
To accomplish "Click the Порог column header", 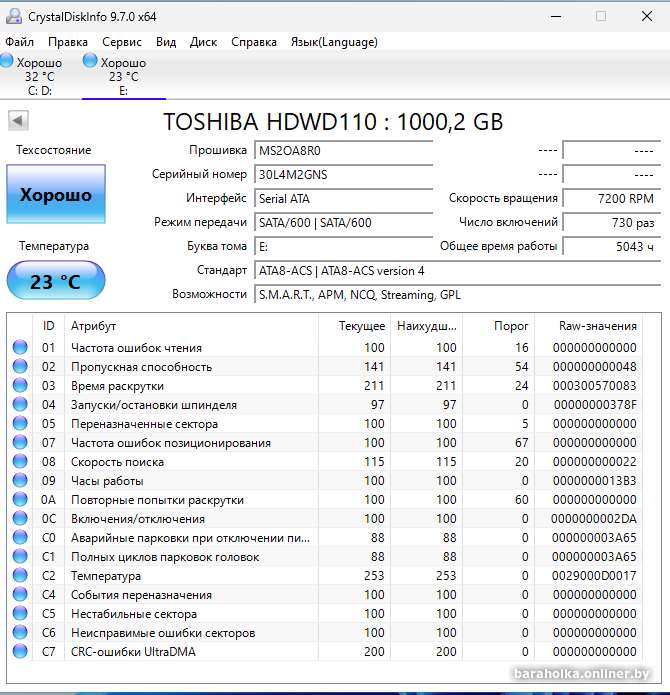I will point(499,326).
